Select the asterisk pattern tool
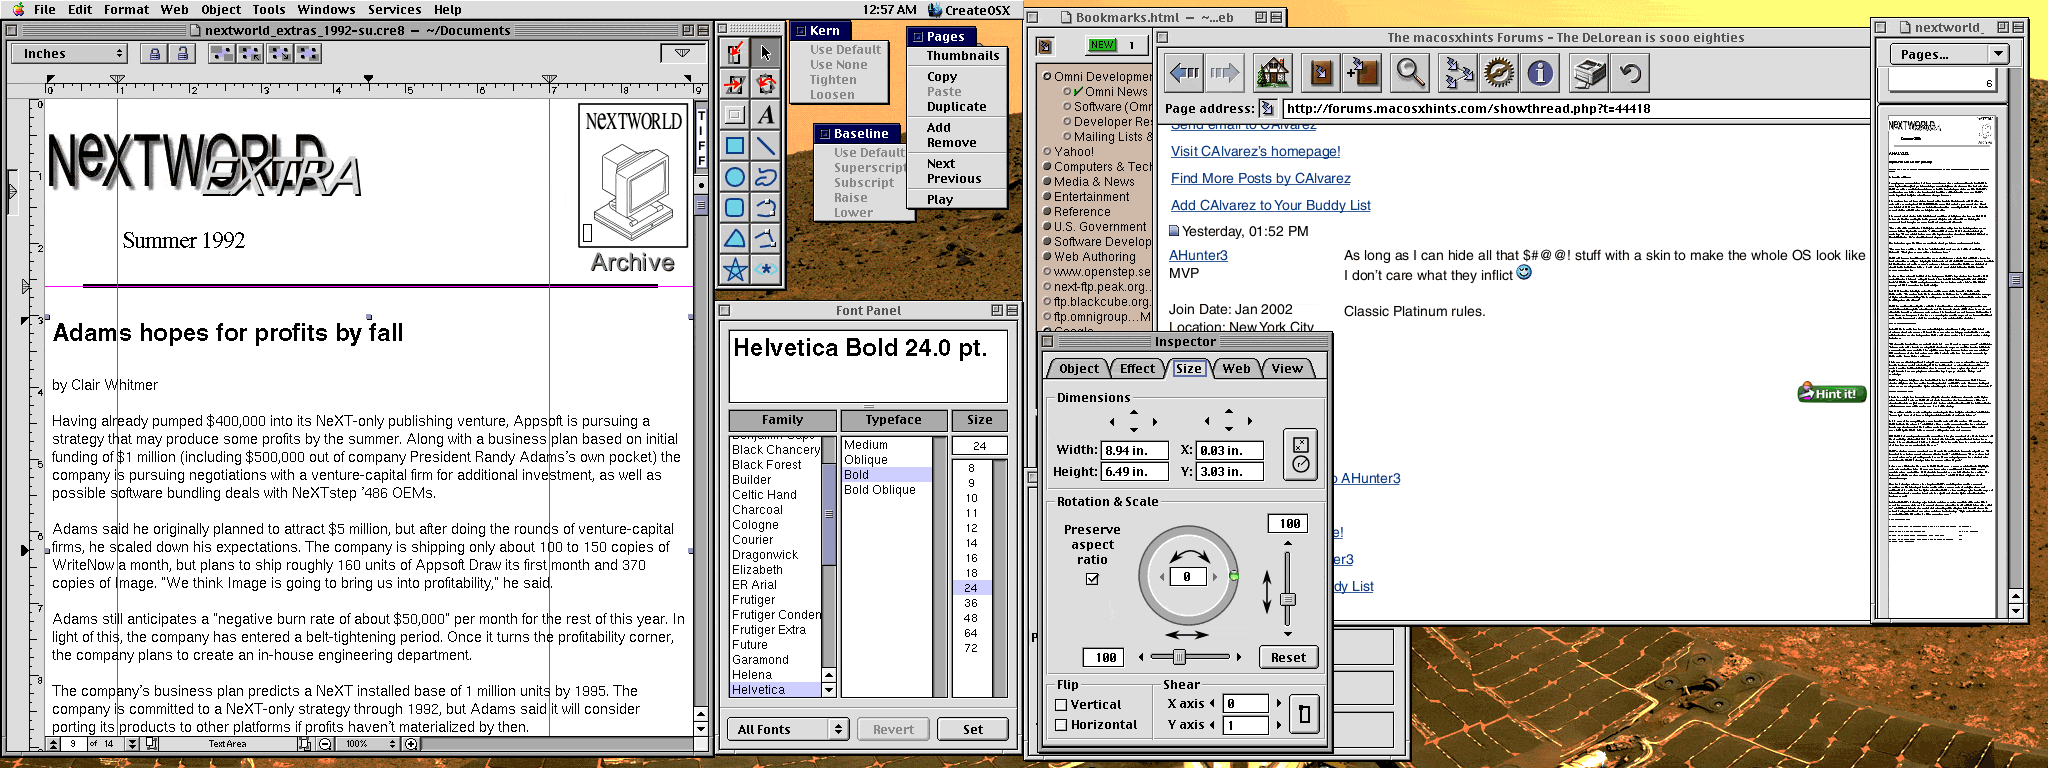This screenshot has width=2048, height=768. tap(765, 270)
